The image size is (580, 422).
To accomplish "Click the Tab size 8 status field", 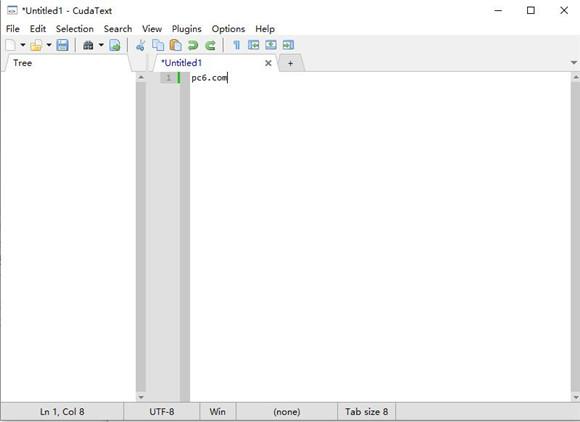I will (367, 412).
